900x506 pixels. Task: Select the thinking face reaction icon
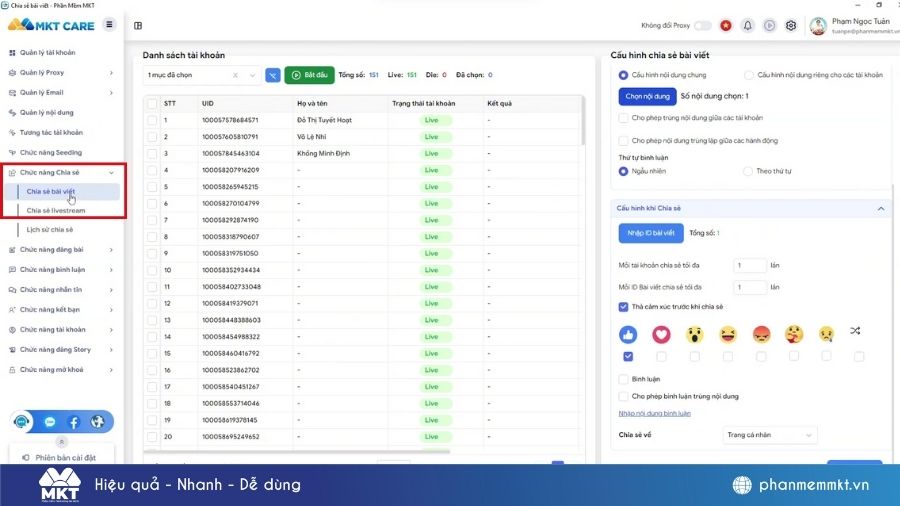794,334
